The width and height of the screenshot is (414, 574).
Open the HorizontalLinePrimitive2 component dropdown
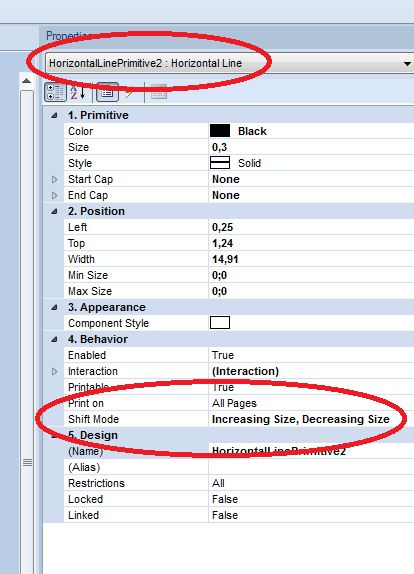(x=407, y=64)
